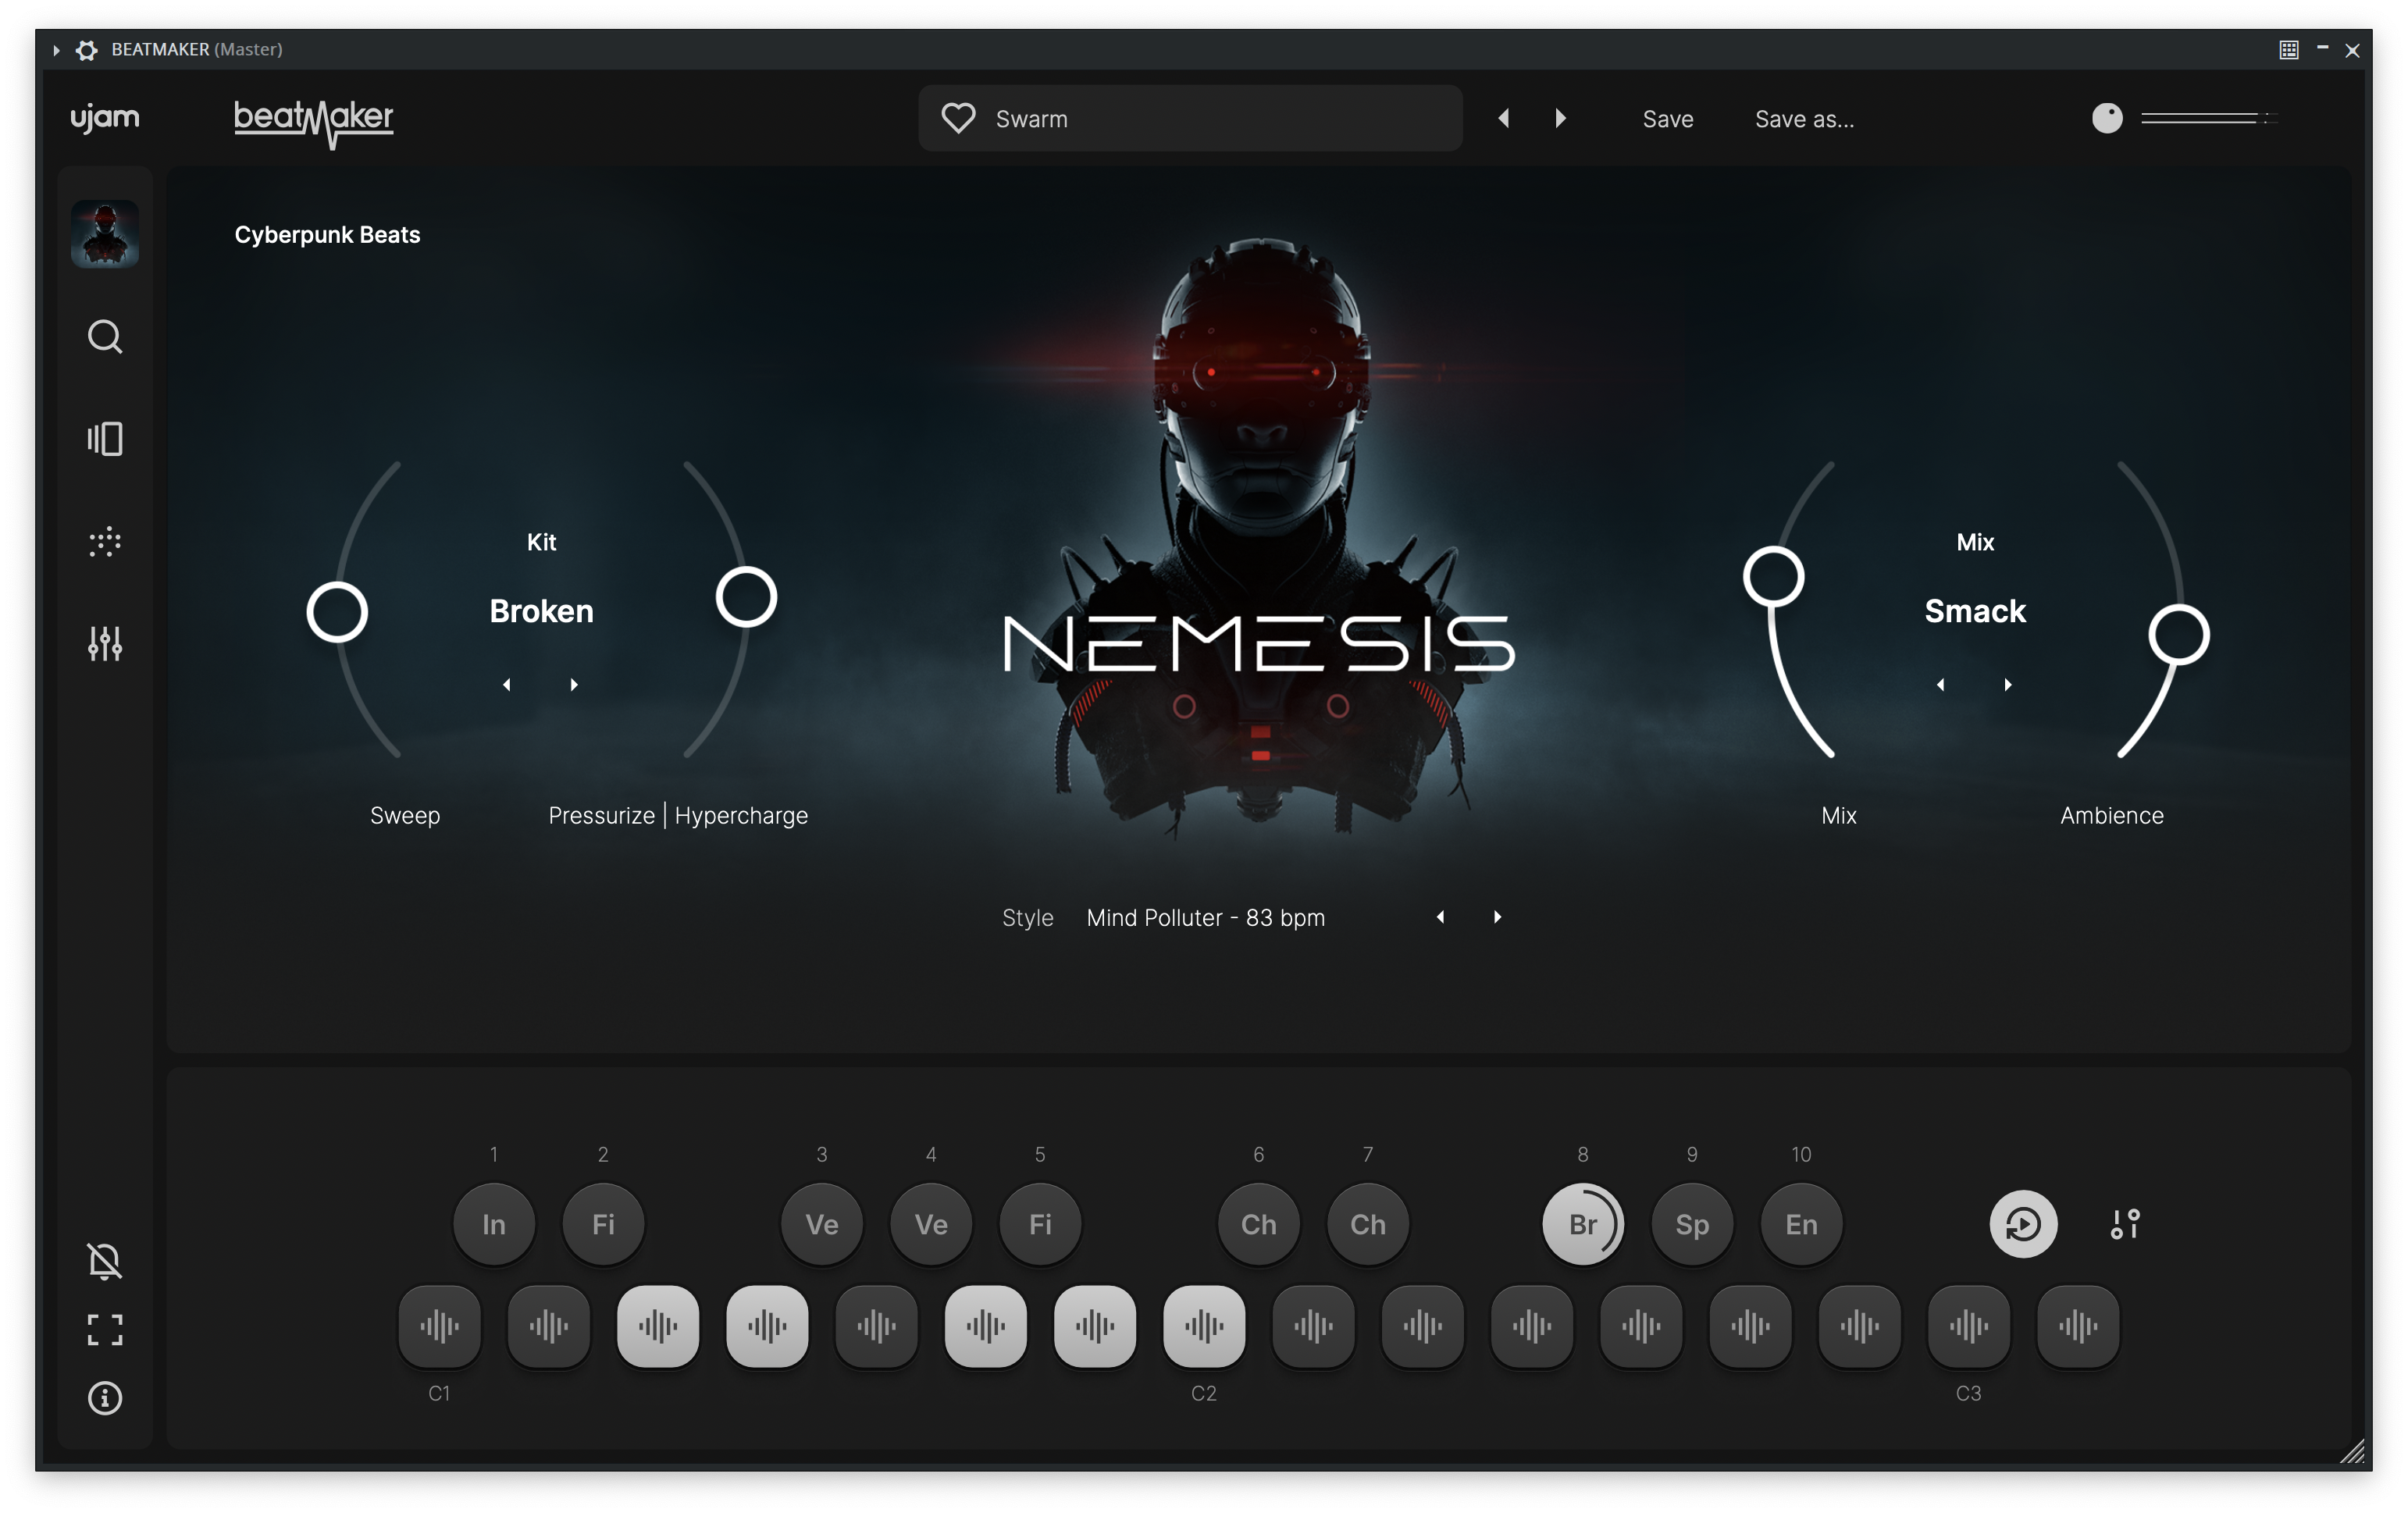The height and width of the screenshot is (1513, 2408).
Task: Play the seventh drum pad, highlighted
Action: [x=1095, y=1327]
